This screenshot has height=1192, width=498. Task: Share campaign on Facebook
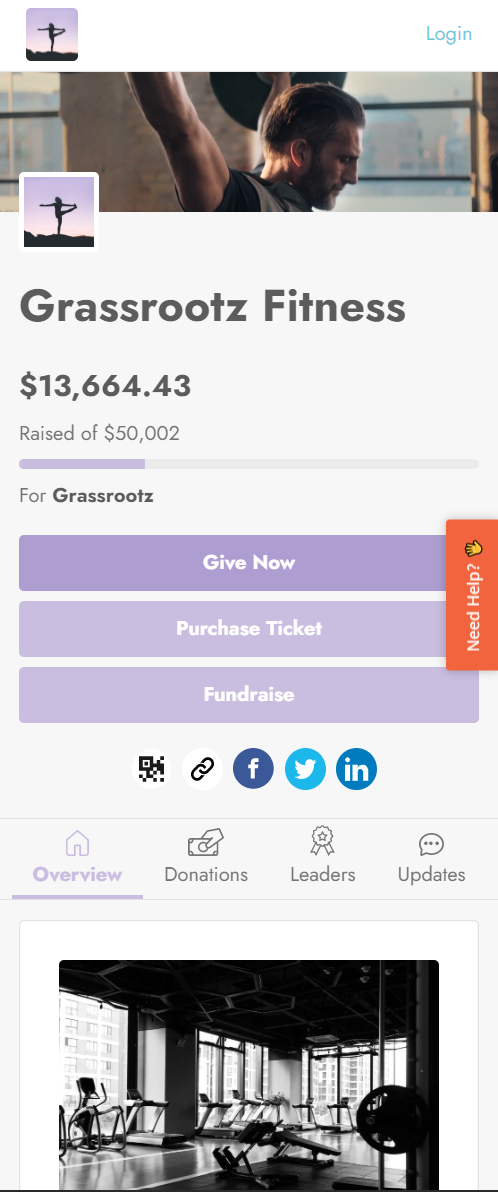click(x=253, y=769)
